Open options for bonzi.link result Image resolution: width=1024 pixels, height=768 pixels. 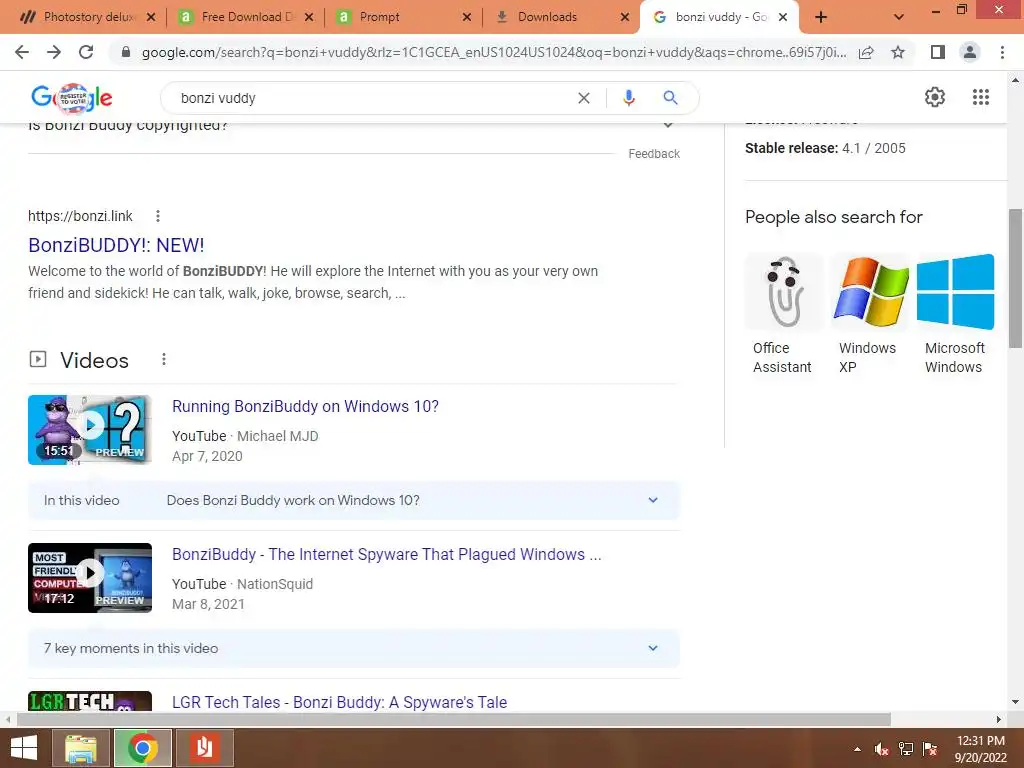coord(158,216)
